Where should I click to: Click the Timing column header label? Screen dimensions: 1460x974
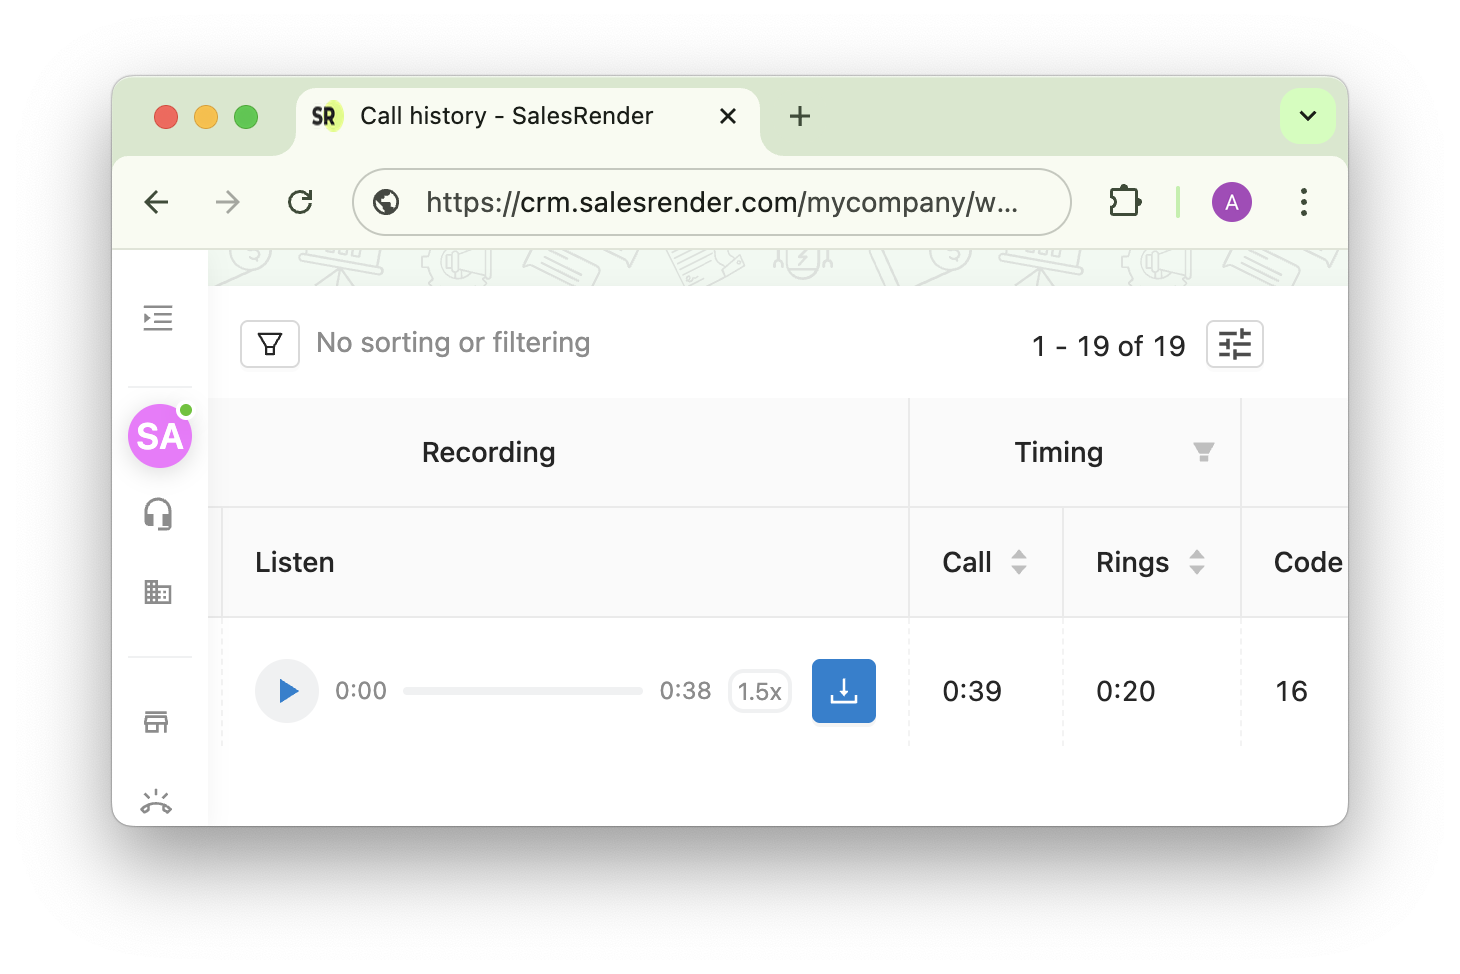pyautogui.click(x=1059, y=452)
